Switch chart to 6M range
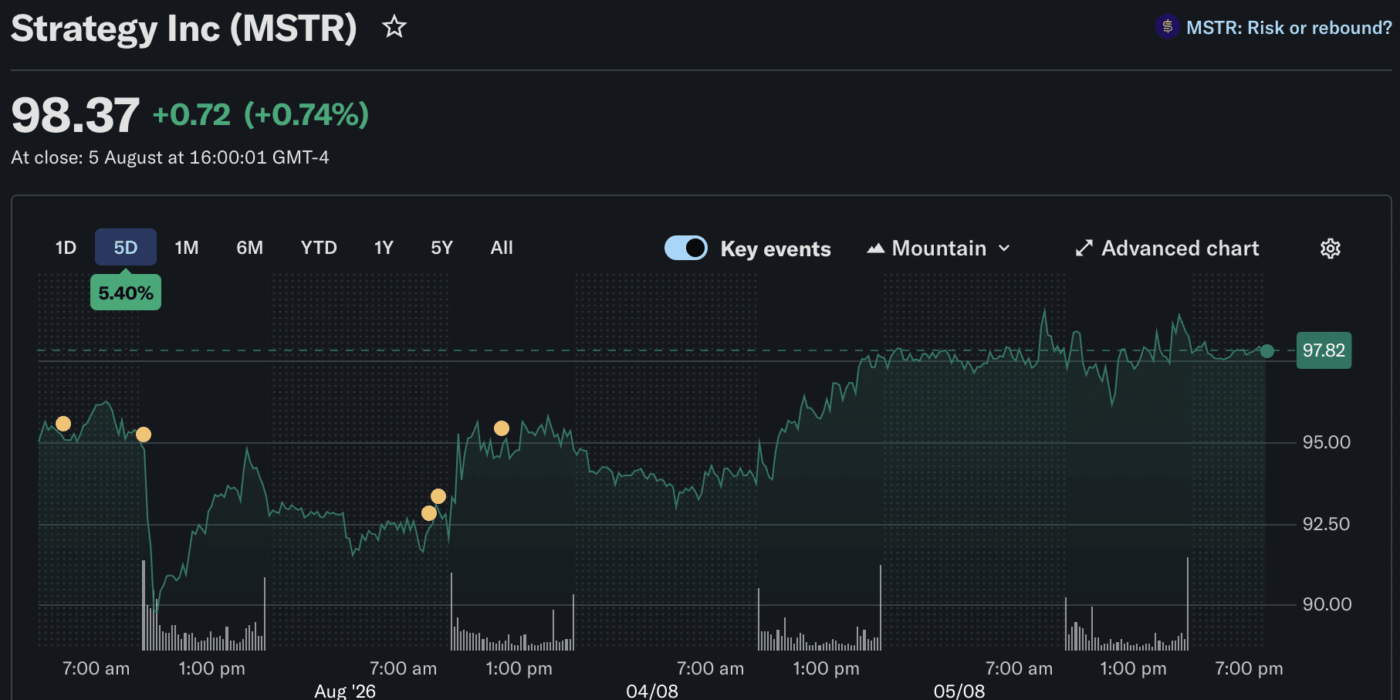Image resolution: width=1400 pixels, height=700 pixels. 249,247
